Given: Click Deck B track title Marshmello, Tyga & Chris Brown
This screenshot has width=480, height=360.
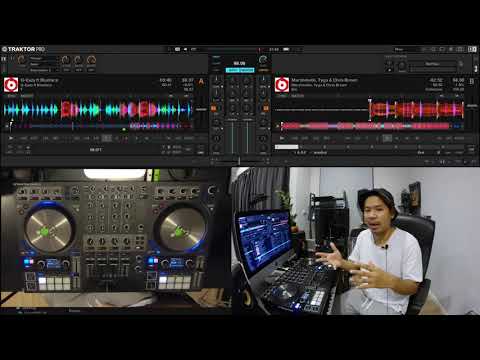Looking at the screenshot, I should tap(325, 80).
